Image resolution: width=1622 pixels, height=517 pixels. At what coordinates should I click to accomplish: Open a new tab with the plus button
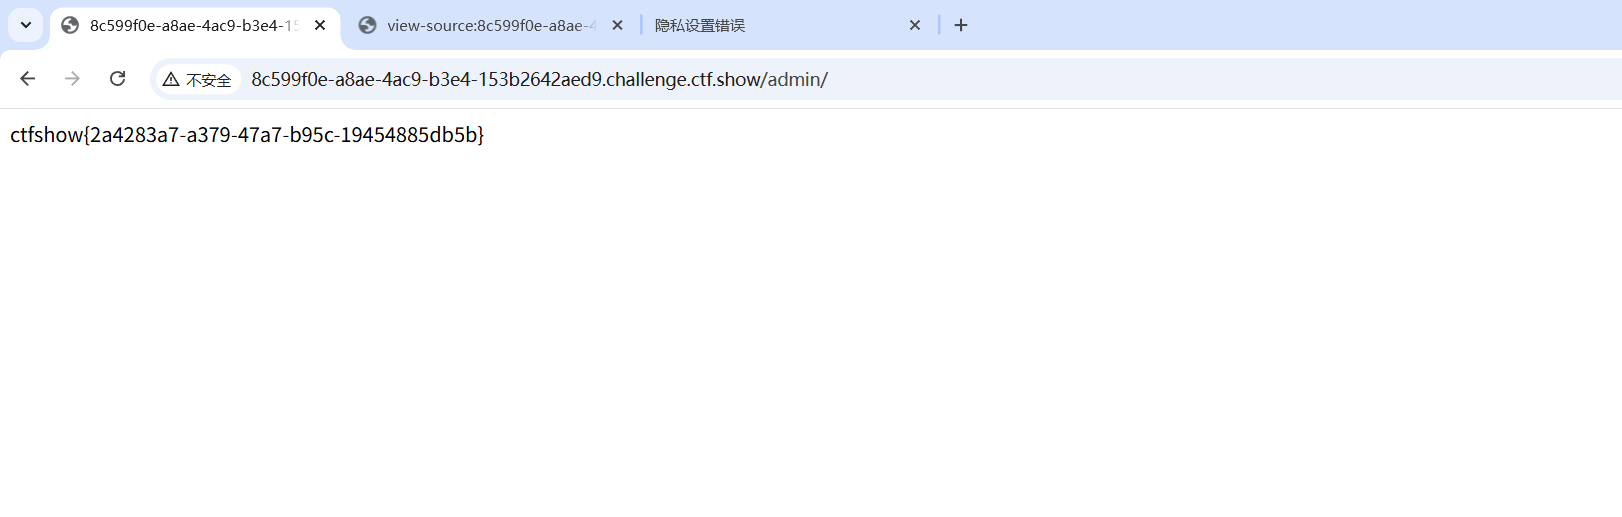click(x=961, y=25)
